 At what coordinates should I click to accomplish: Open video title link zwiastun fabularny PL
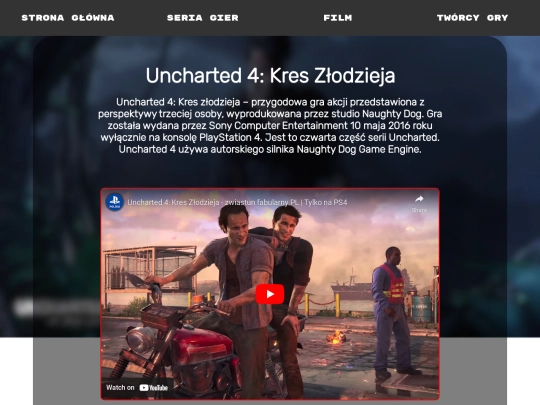pyautogui.click(x=237, y=202)
